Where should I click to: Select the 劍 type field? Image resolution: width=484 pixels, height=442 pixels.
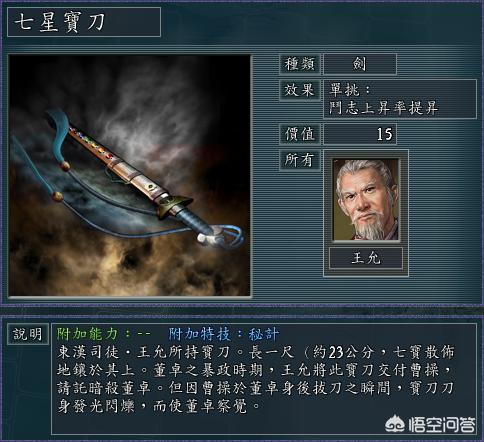tap(360, 64)
